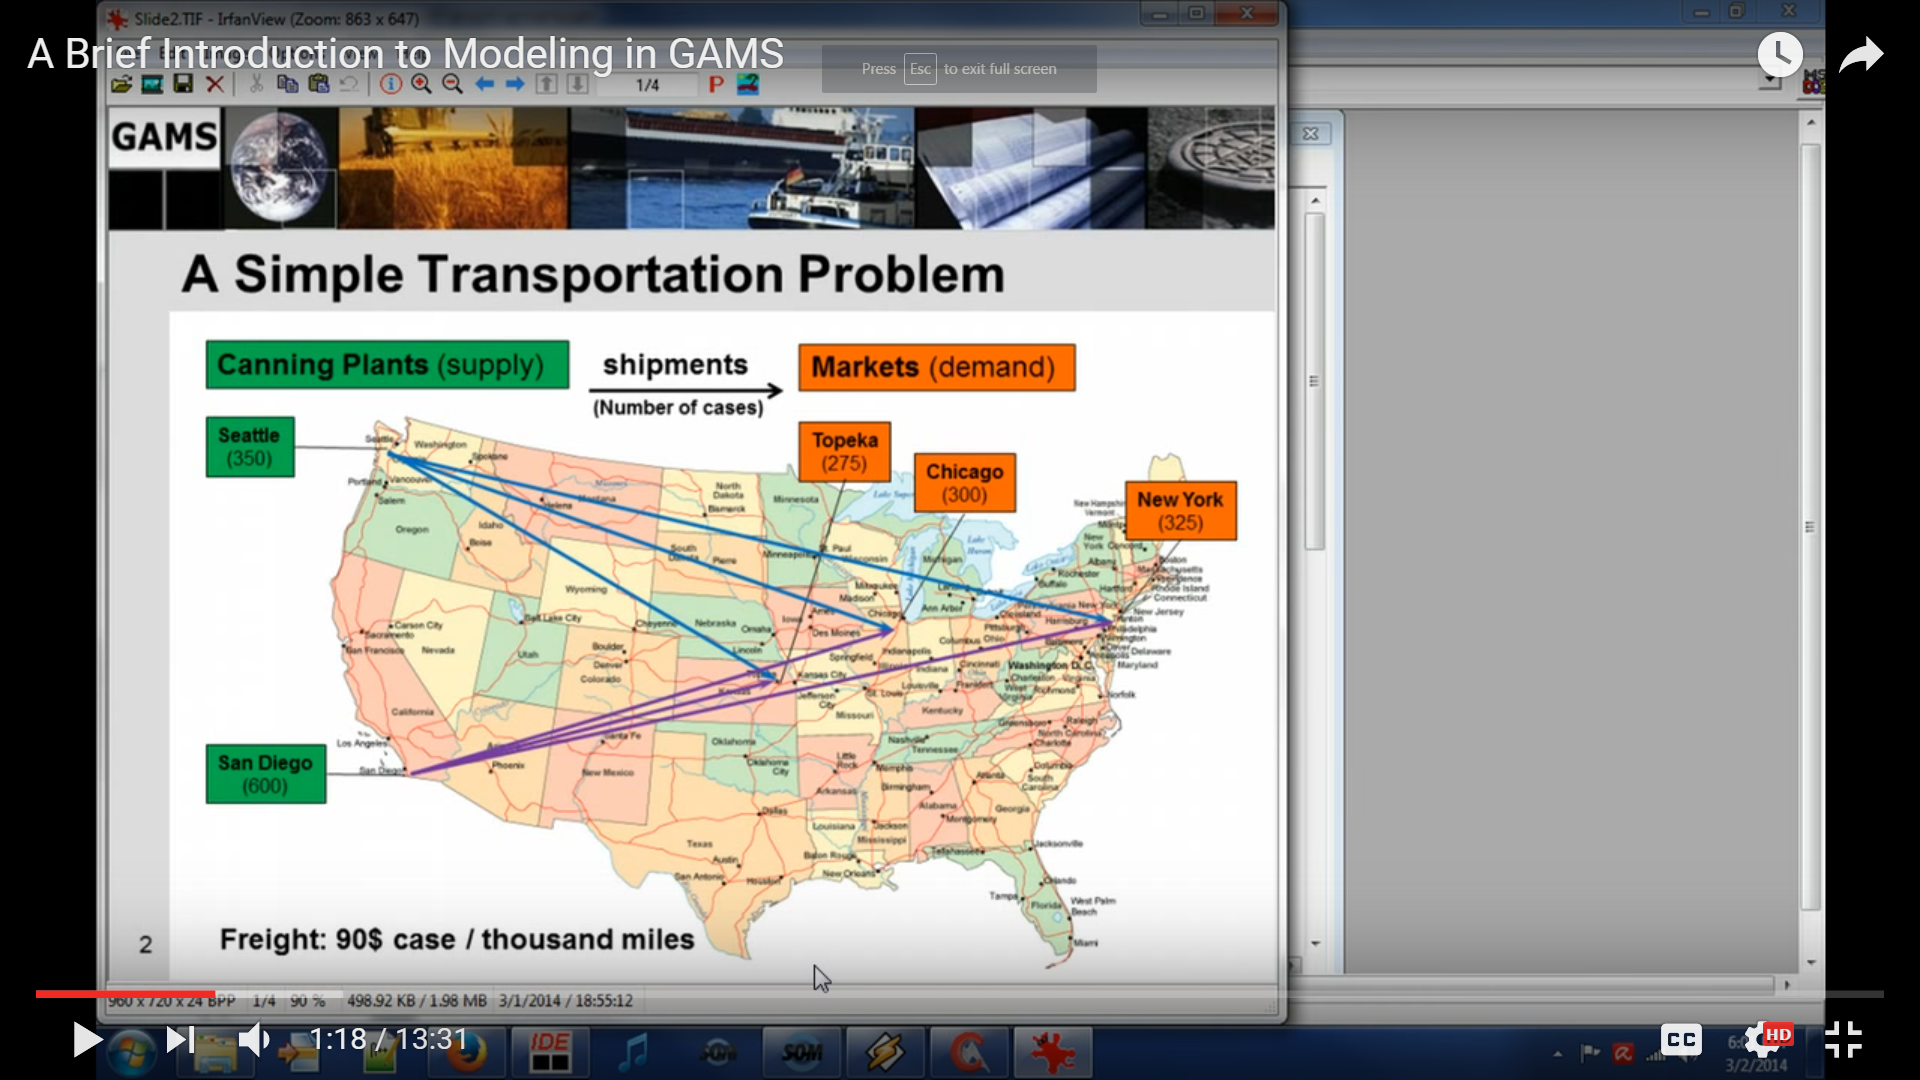Go to previous image with left blue arrow
This screenshot has height=1080, width=1920.
(x=485, y=85)
